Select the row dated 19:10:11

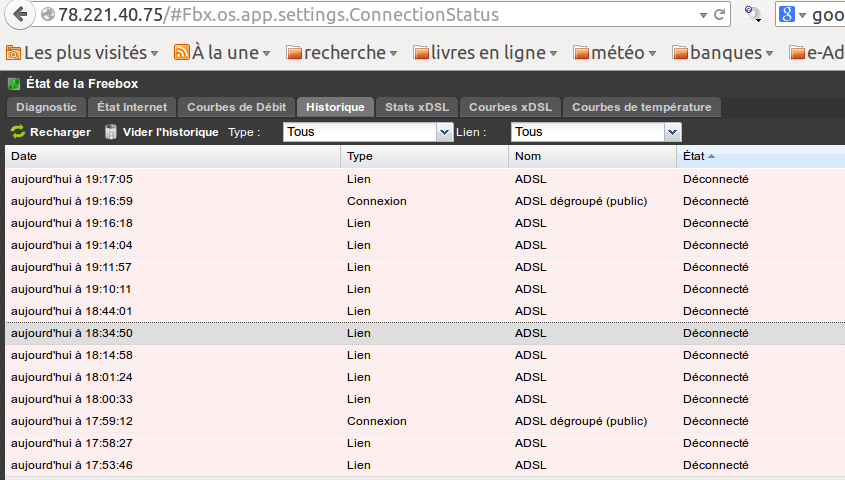click(425, 289)
